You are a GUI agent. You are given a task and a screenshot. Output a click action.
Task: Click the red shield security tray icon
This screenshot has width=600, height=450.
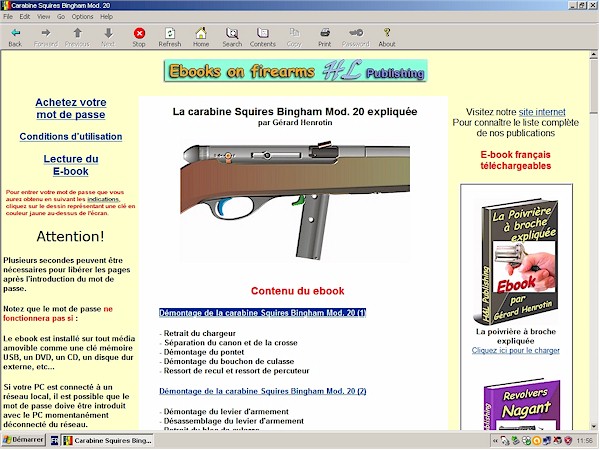(568, 441)
